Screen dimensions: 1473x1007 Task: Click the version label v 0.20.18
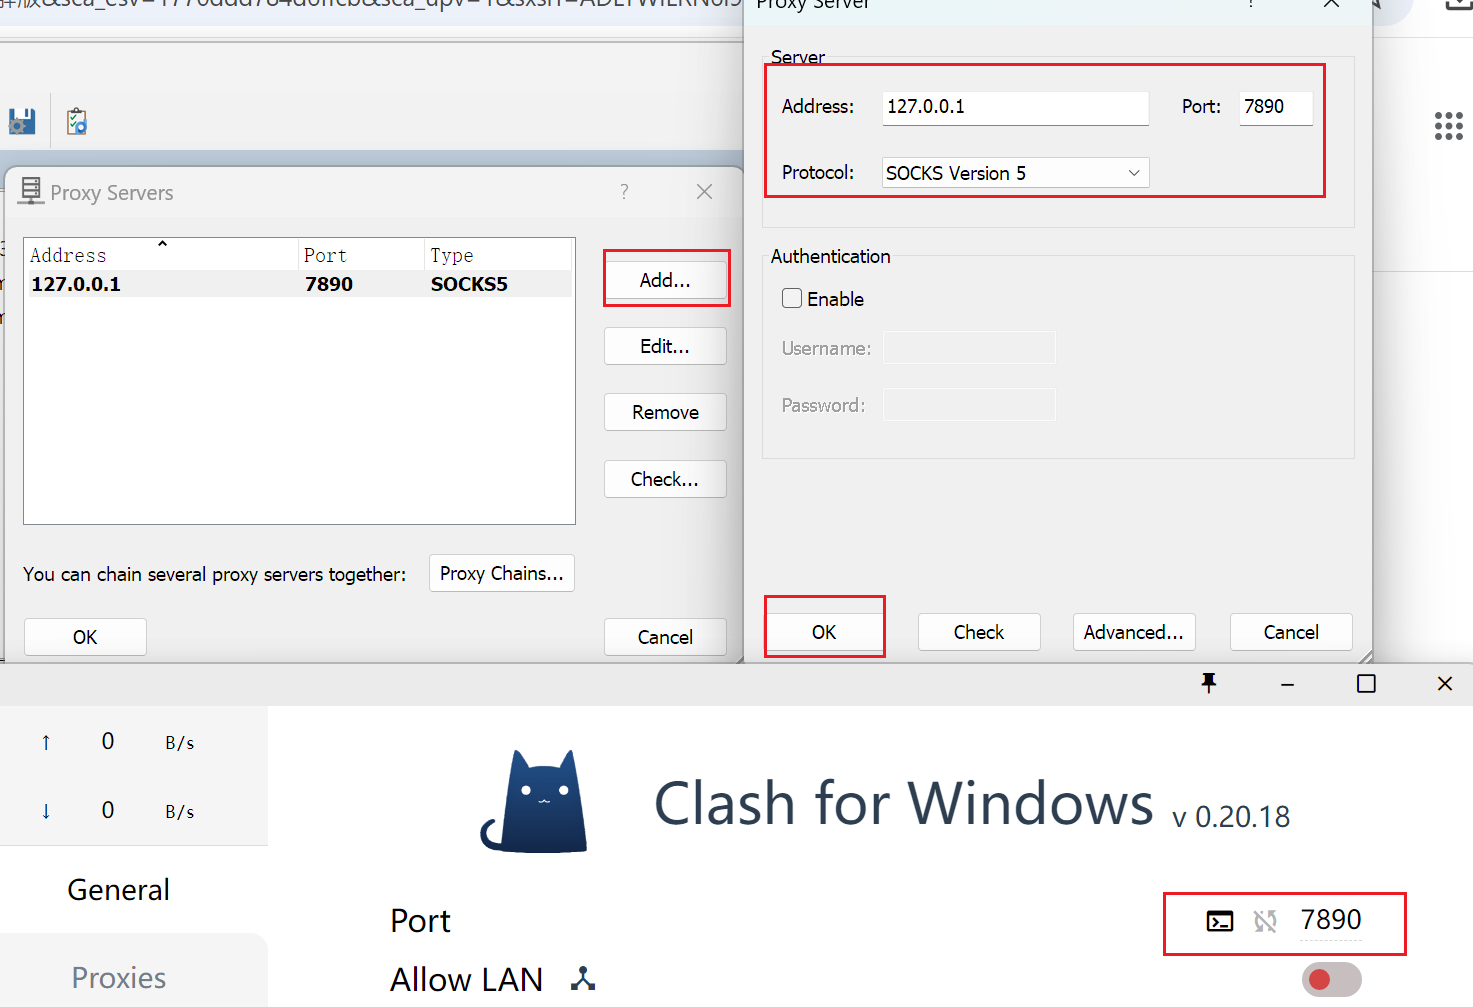click(1231, 817)
